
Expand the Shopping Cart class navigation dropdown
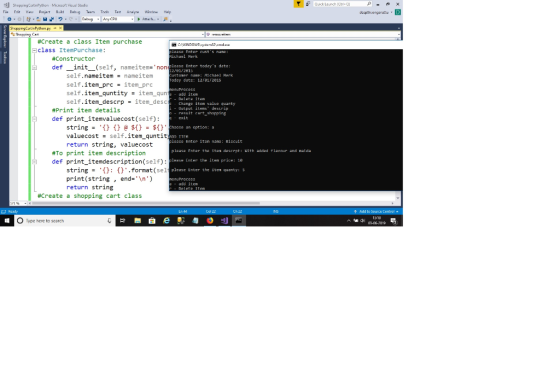click(108, 34)
